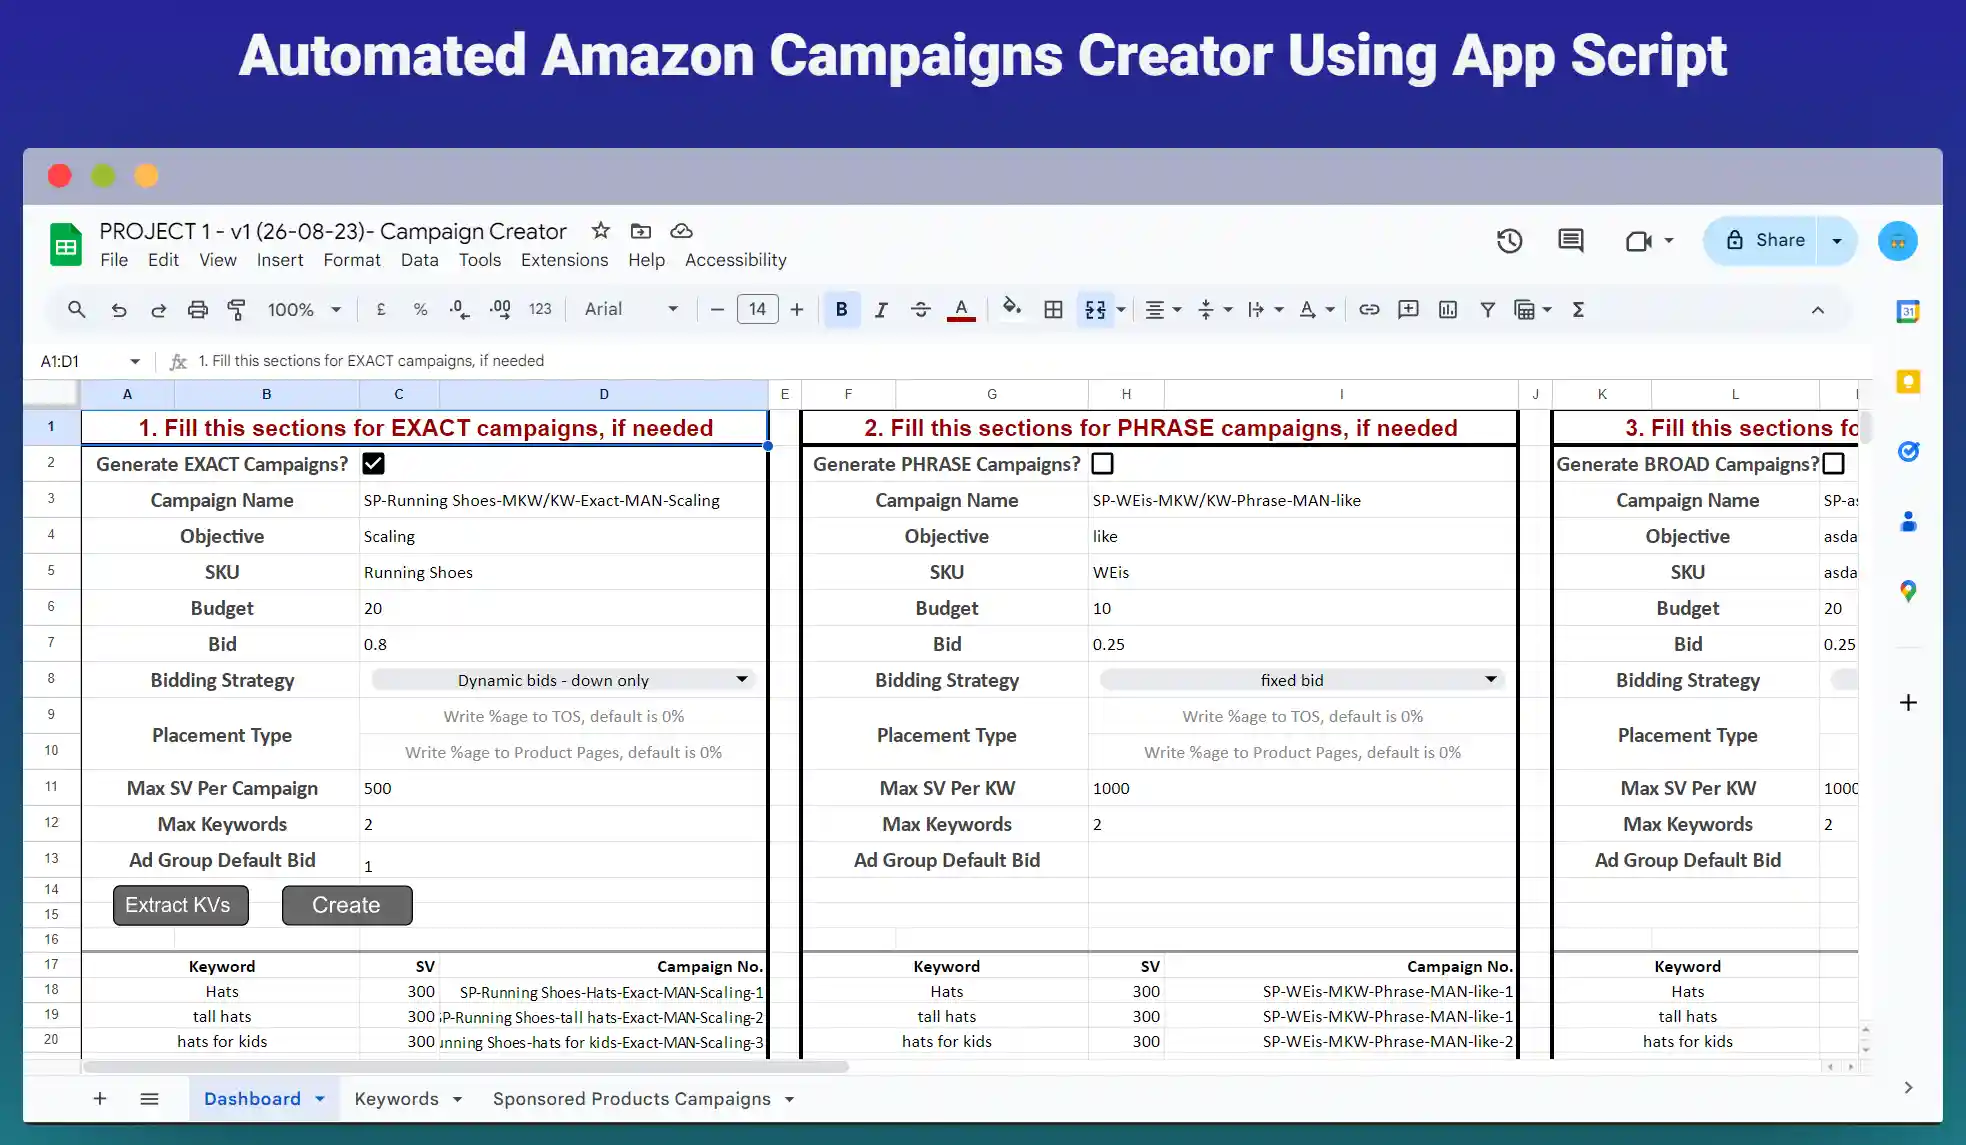Open the Extensions menu
The image size is (1966, 1145).
click(564, 260)
